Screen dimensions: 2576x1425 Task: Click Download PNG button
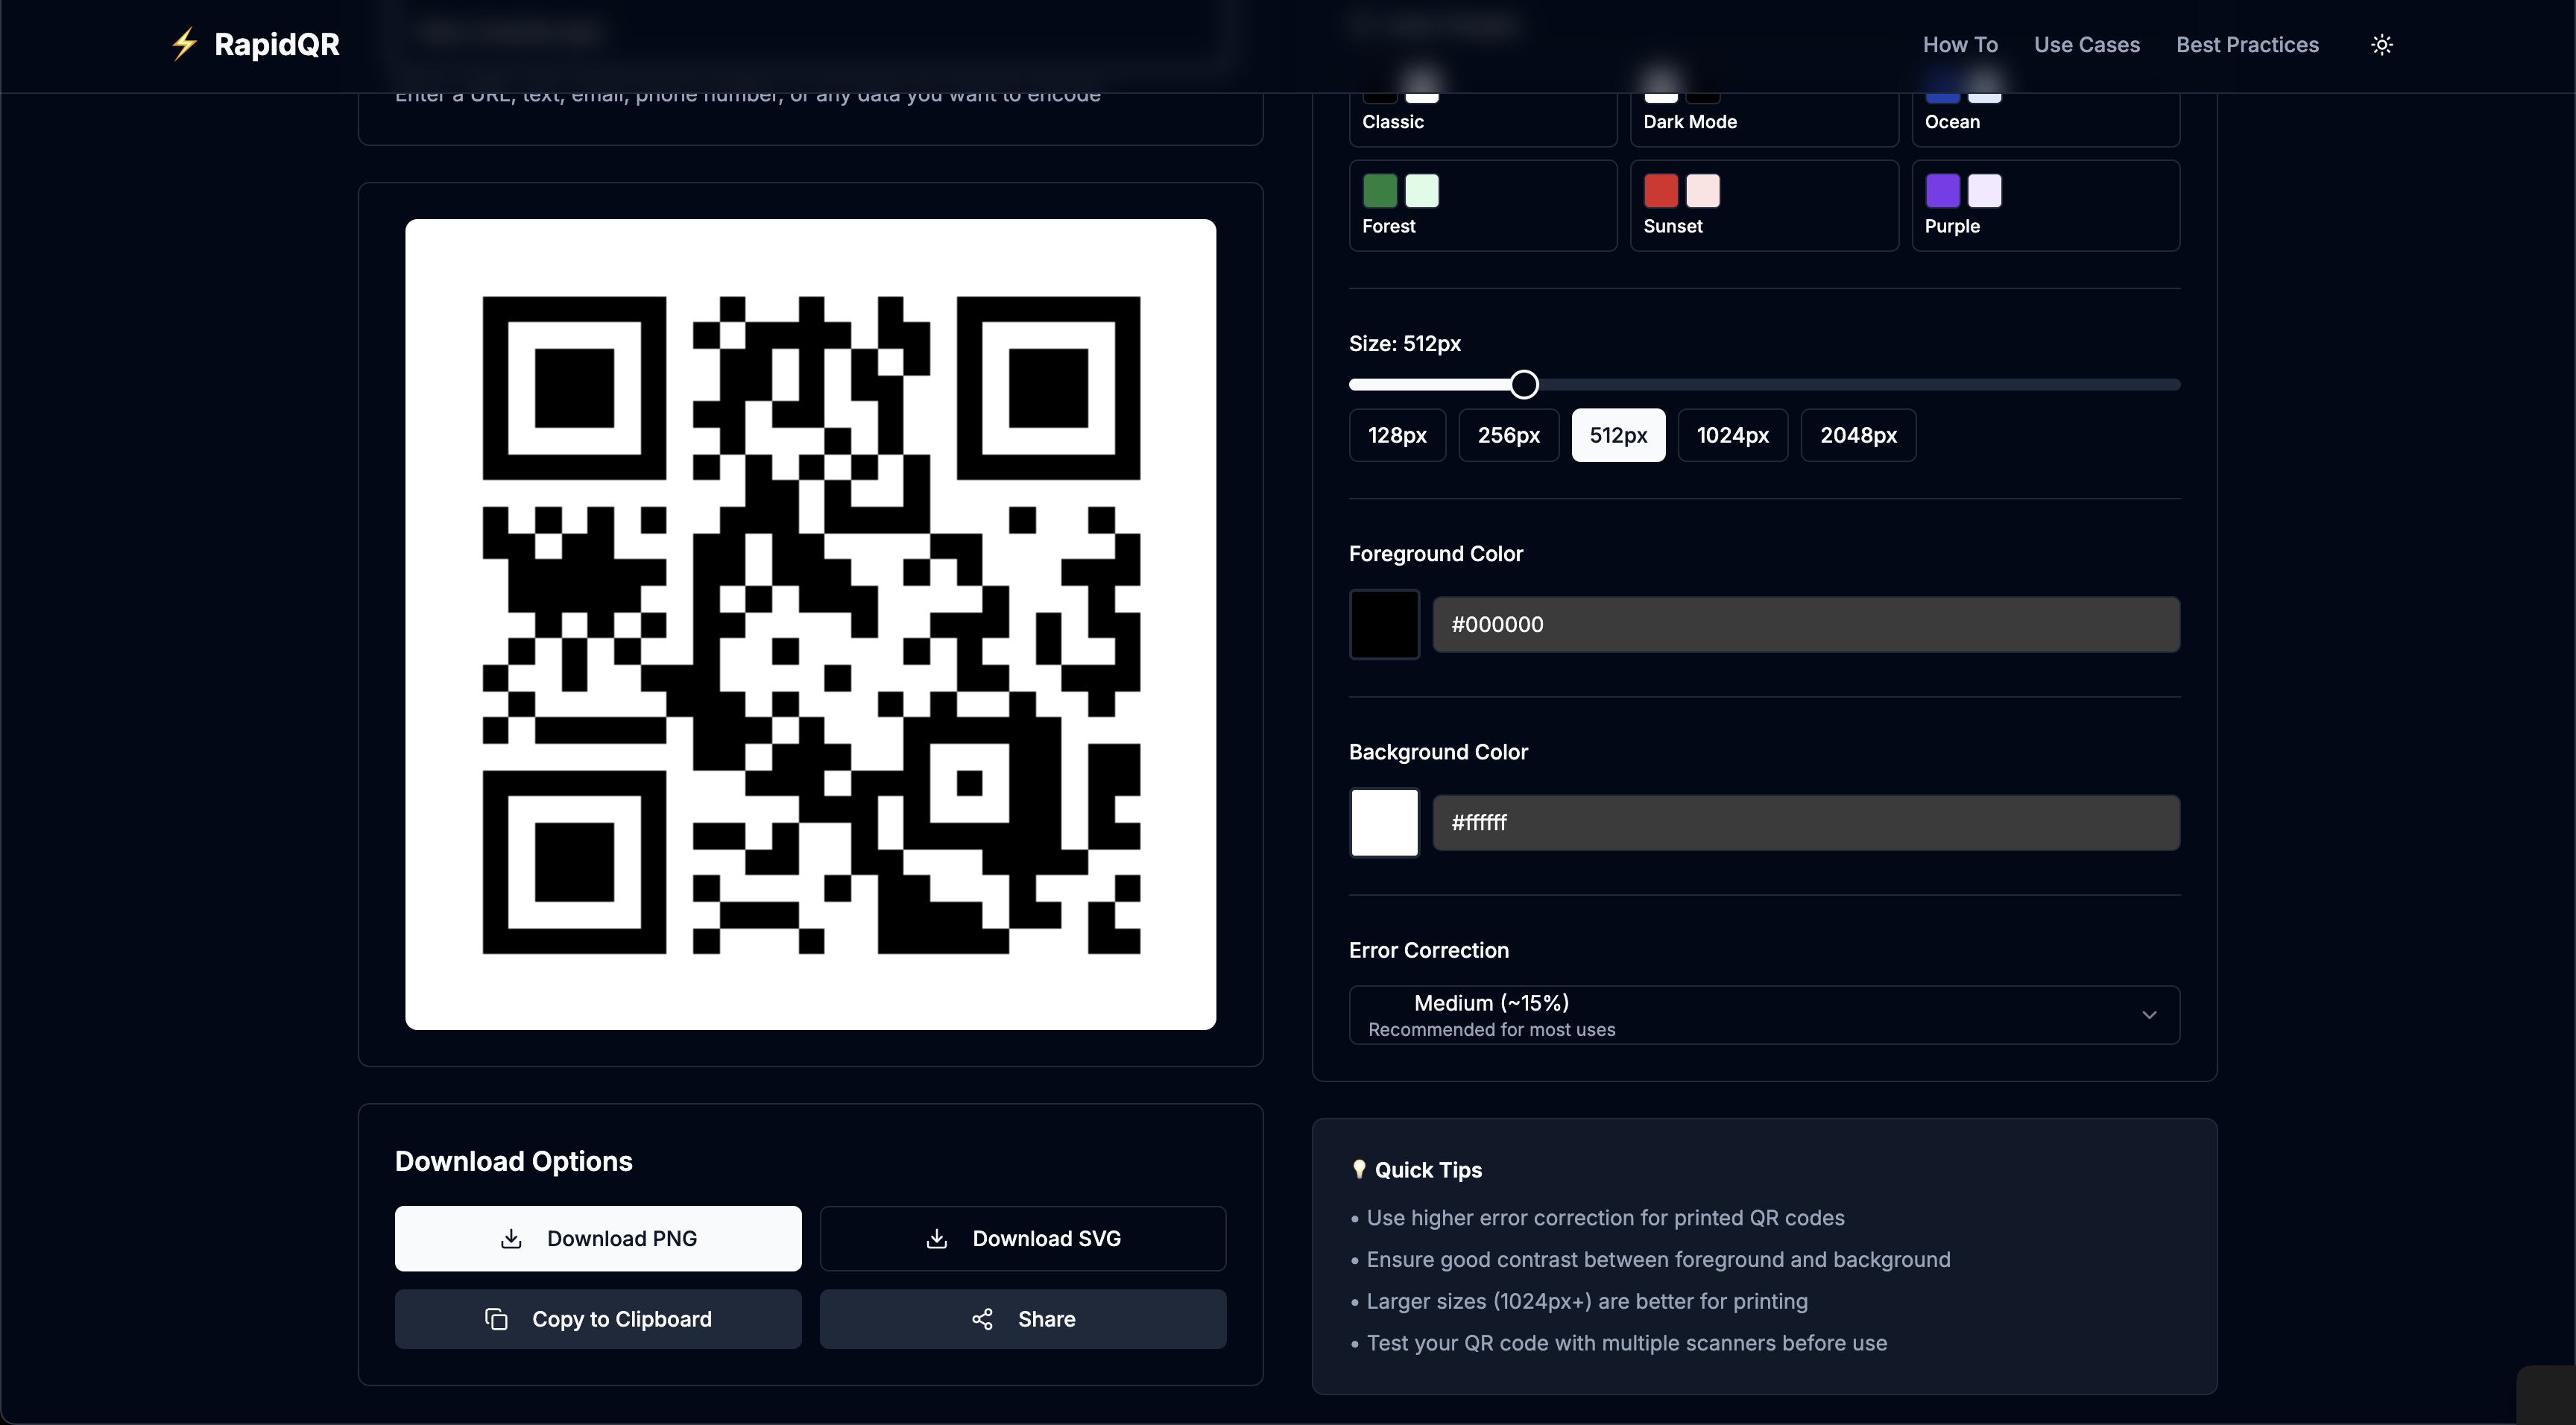point(598,1239)
